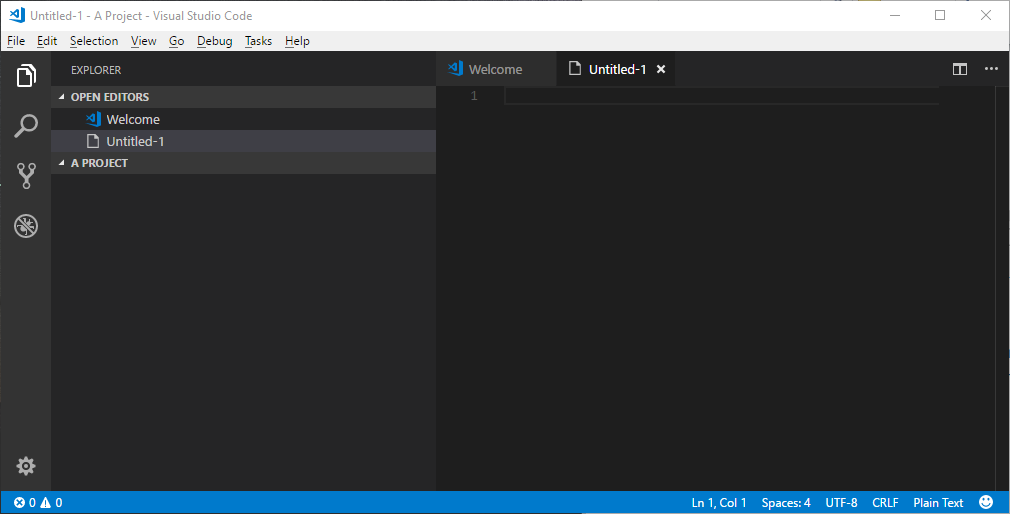Open the Source Control view
The image size is (1010, 514).
click(x=26, y=175)
